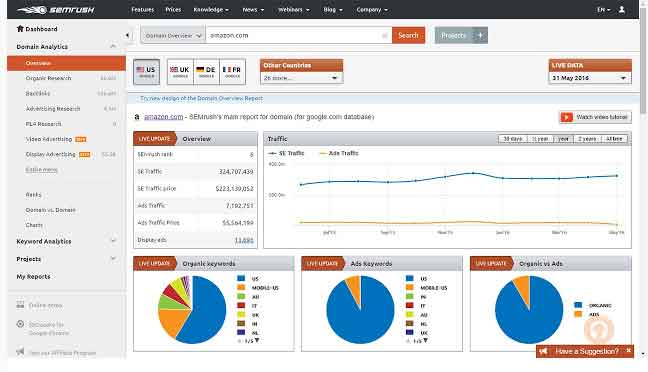The height and width of the screenshot is (372, 648).
Task: Try new design of Domain Overview Report
Action: [x=201, y=98]
